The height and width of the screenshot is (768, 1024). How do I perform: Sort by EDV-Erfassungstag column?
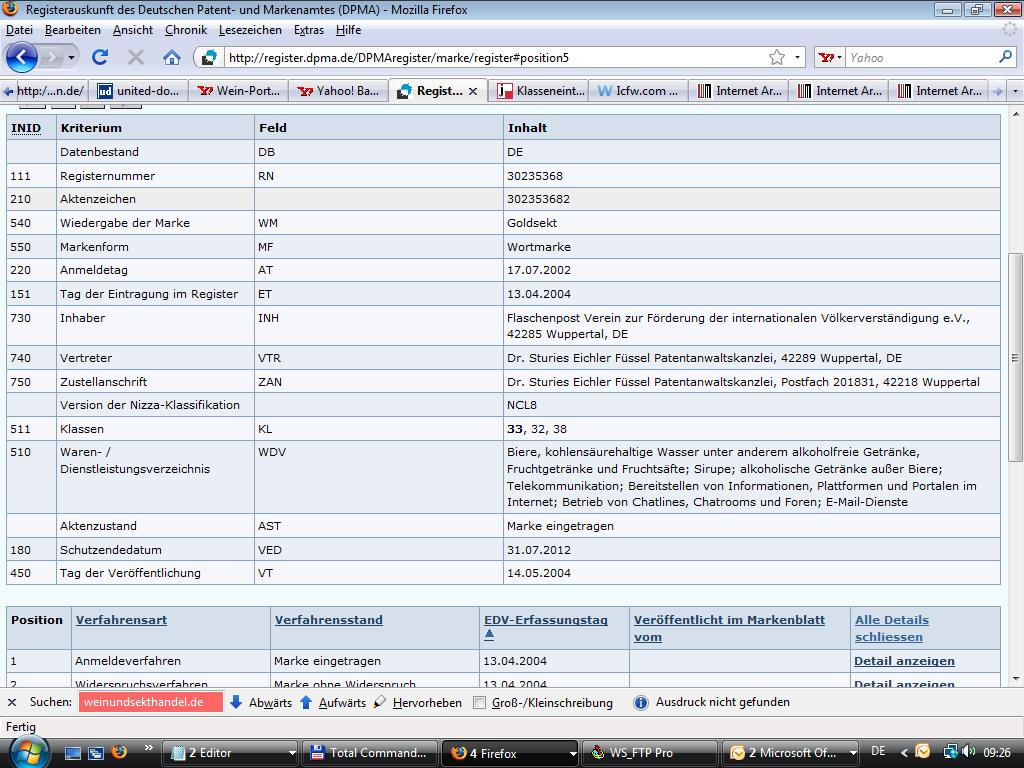click(545, 620)
